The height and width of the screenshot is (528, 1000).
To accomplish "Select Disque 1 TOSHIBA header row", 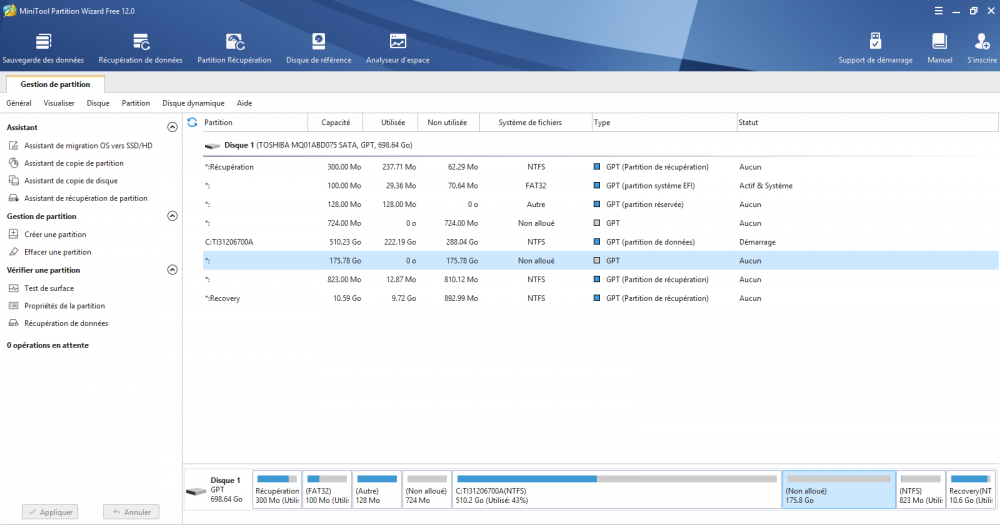I will tap(600, 145).
